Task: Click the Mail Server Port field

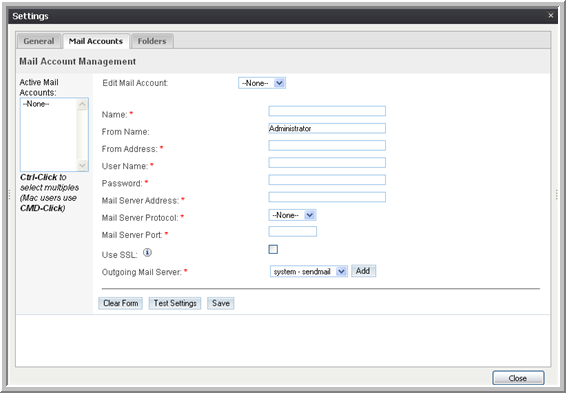Action: click(x=292, y=231)
